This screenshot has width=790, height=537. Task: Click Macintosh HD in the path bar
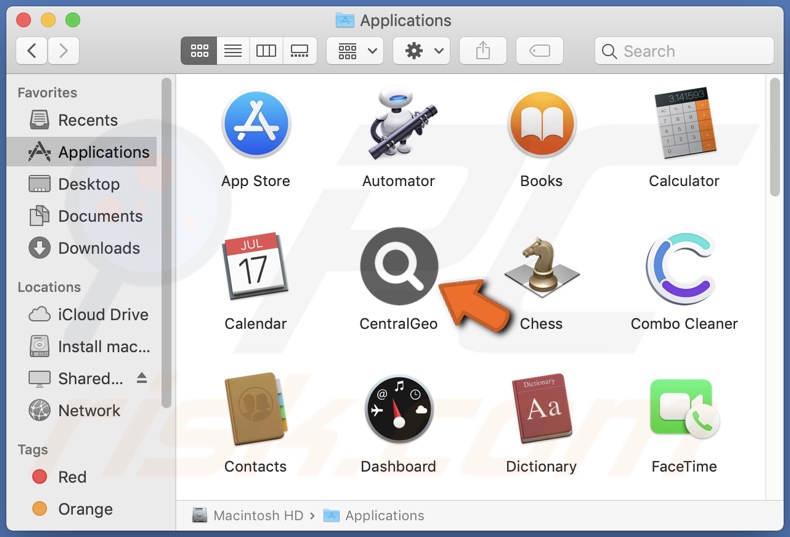248,515
